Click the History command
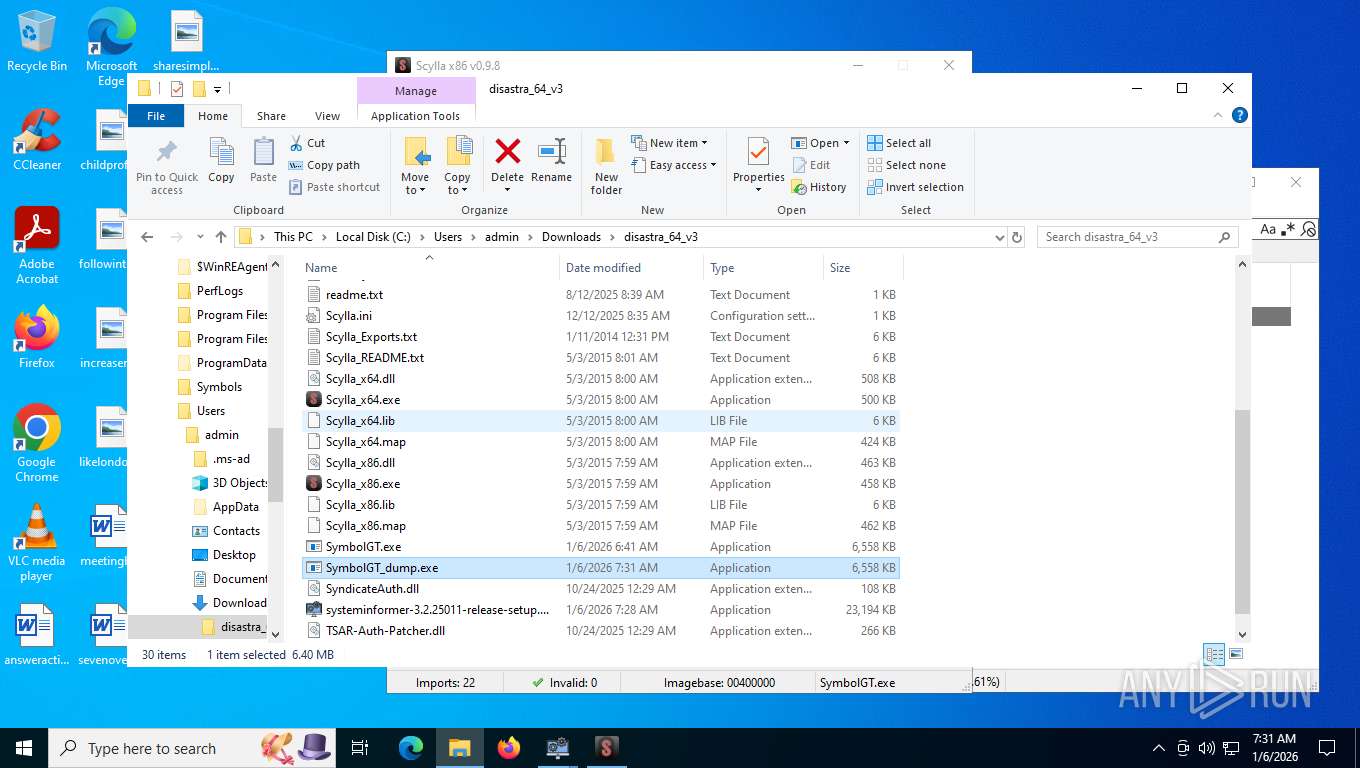This screenshot has width=1360, height=768. click(819, 187)
